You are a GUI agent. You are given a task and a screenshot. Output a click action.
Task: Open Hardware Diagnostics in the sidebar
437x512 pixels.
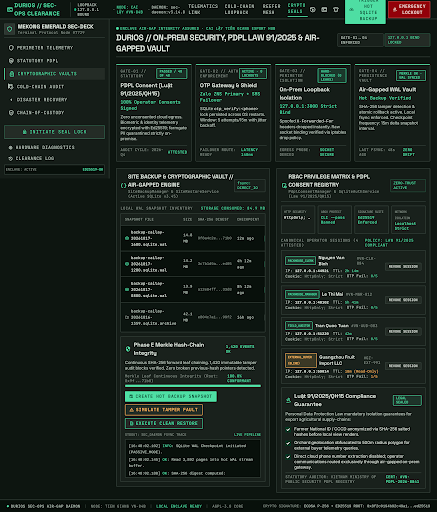coord(55,147)
